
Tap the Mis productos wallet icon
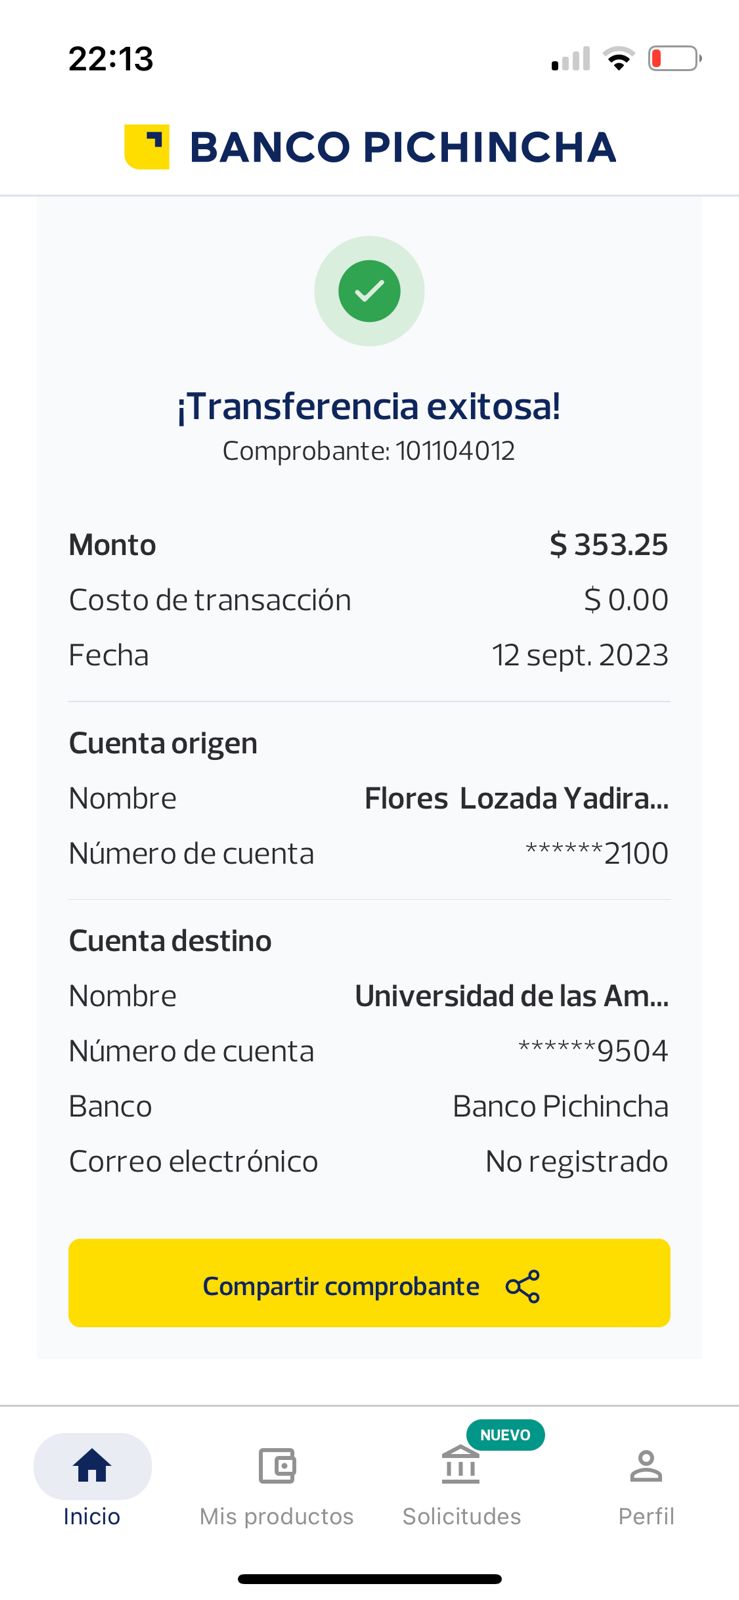[277, 1466]
